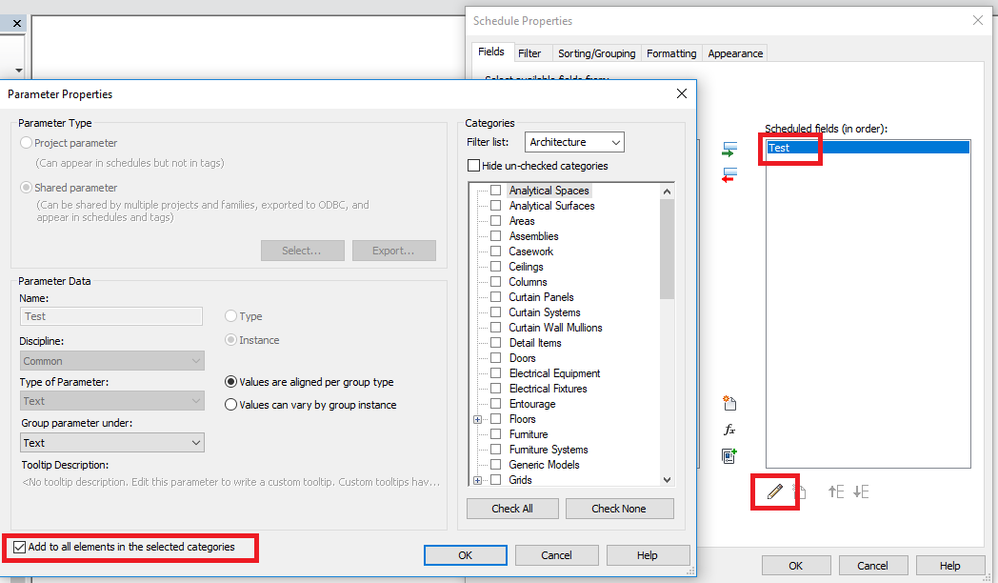
Task: Switch to the Sorting/Grouping tab
Action: pyautogui.click(x=596, y=53)
